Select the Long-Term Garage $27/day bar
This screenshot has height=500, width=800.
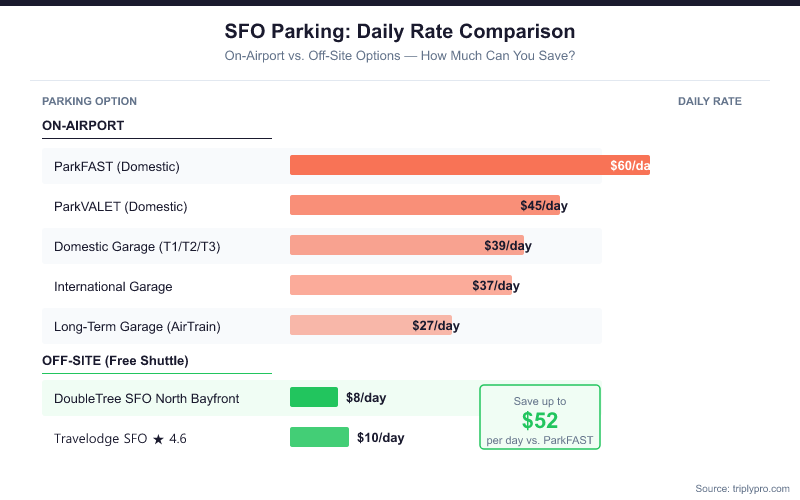pyautogui.click(x=370, y=325)
